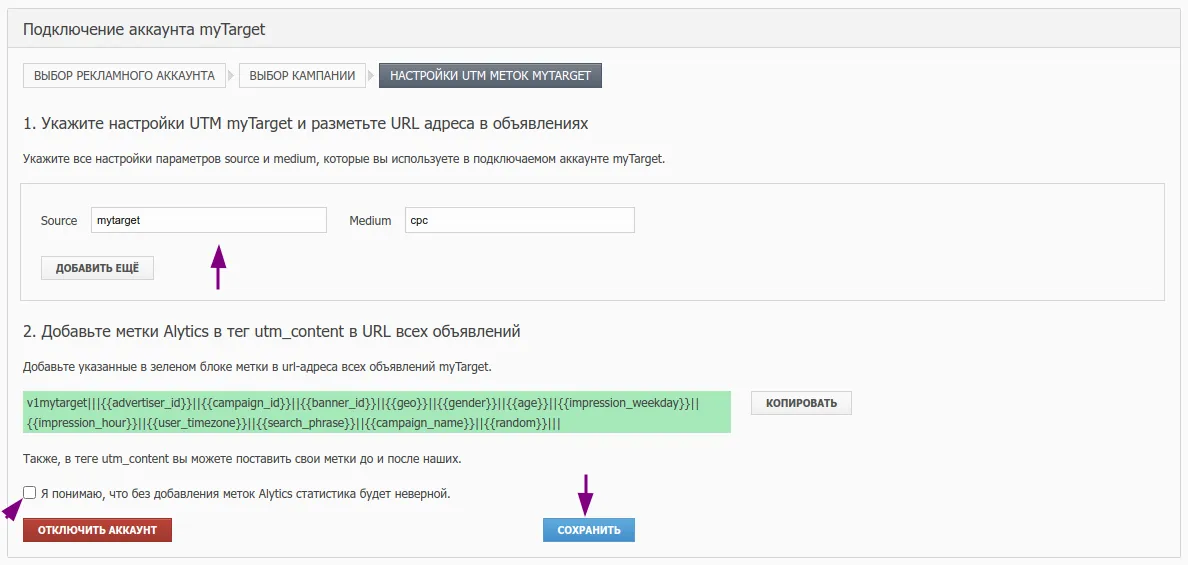1188x565 pixels.
Task: Click text 'Также, в теге utm_content'
Action: click(242, 459)
